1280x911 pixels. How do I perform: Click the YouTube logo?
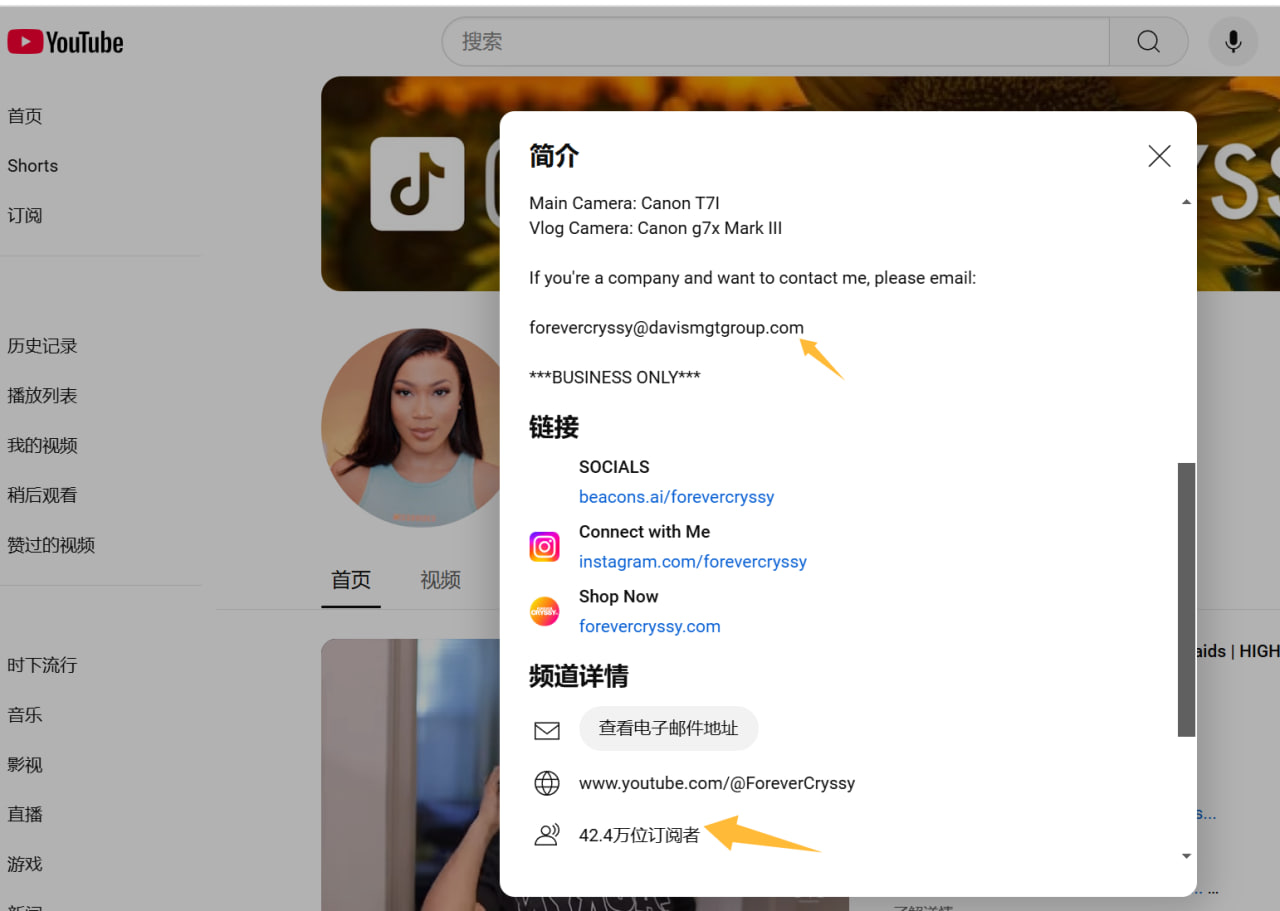pos(65,42)
